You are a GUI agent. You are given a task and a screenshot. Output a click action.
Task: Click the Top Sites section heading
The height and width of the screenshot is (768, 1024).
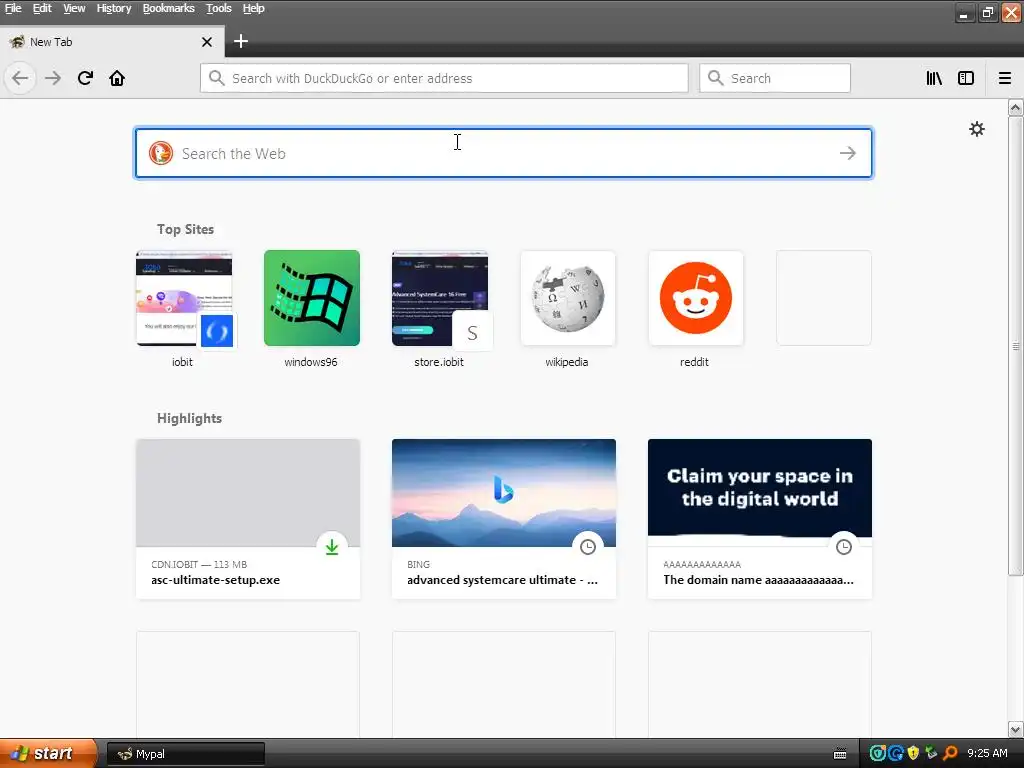tap(185, 229)
